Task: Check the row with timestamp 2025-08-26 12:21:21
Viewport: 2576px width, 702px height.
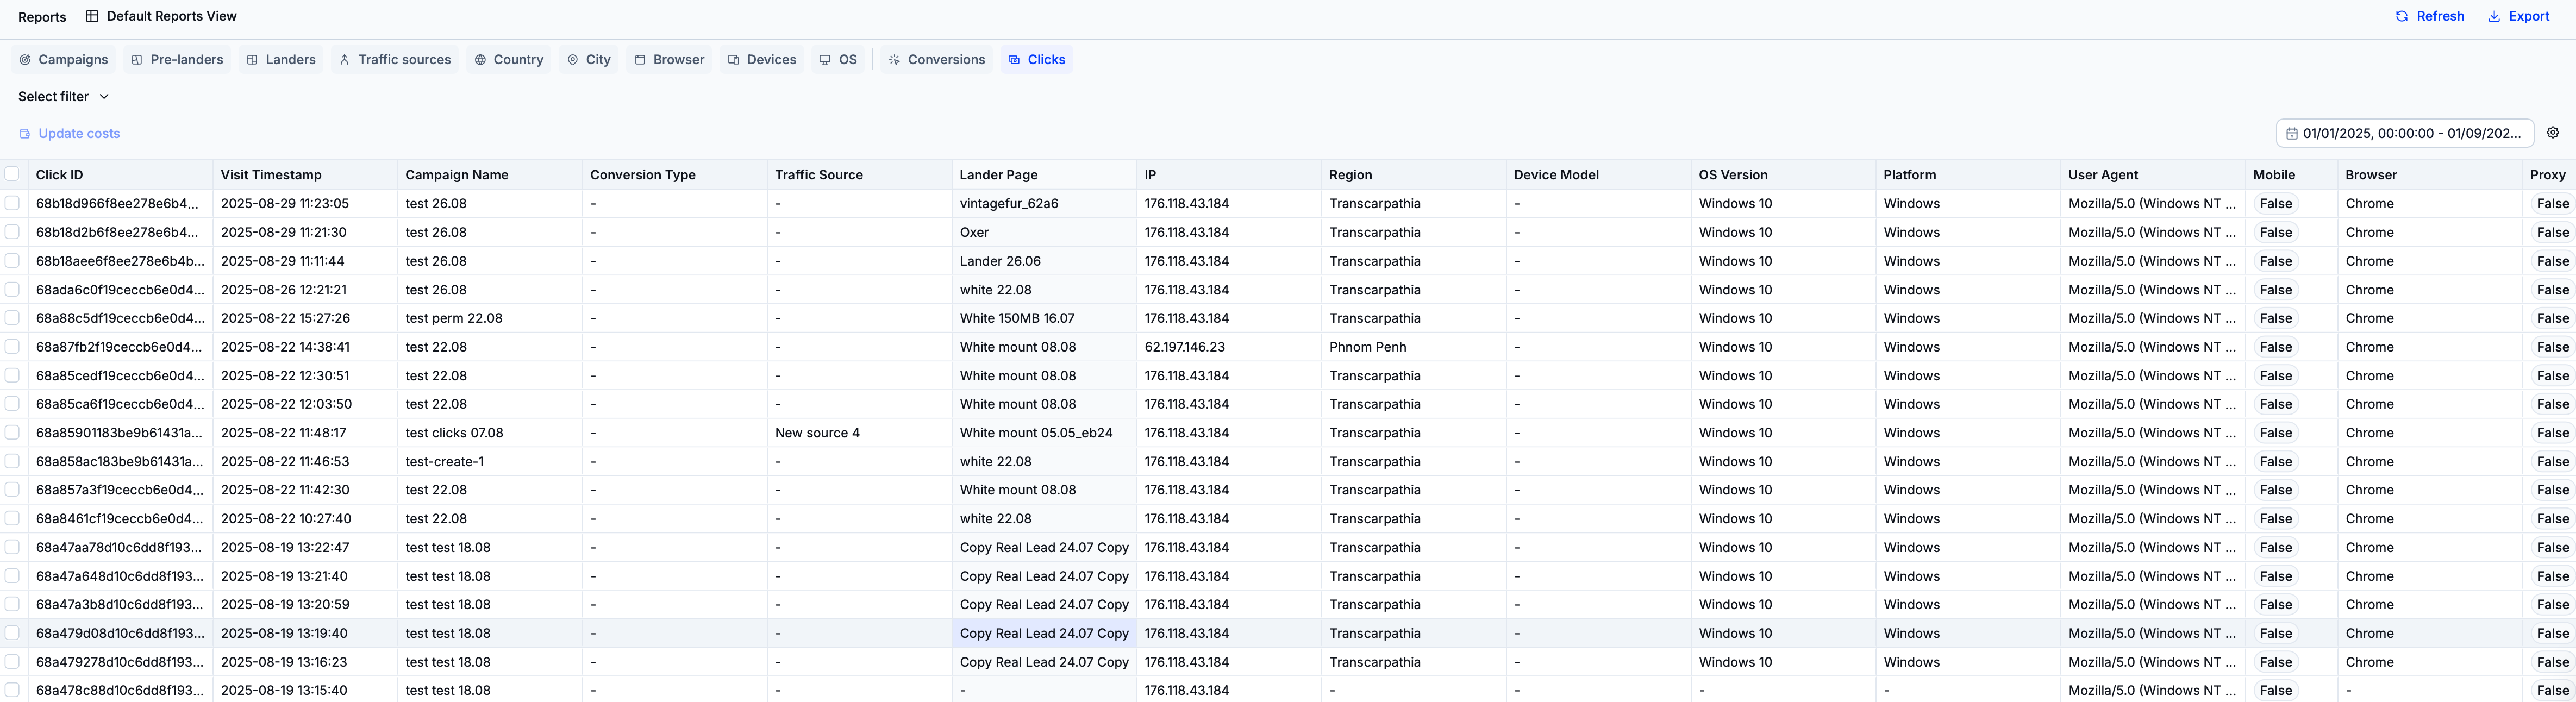Action: pos(12,289)
